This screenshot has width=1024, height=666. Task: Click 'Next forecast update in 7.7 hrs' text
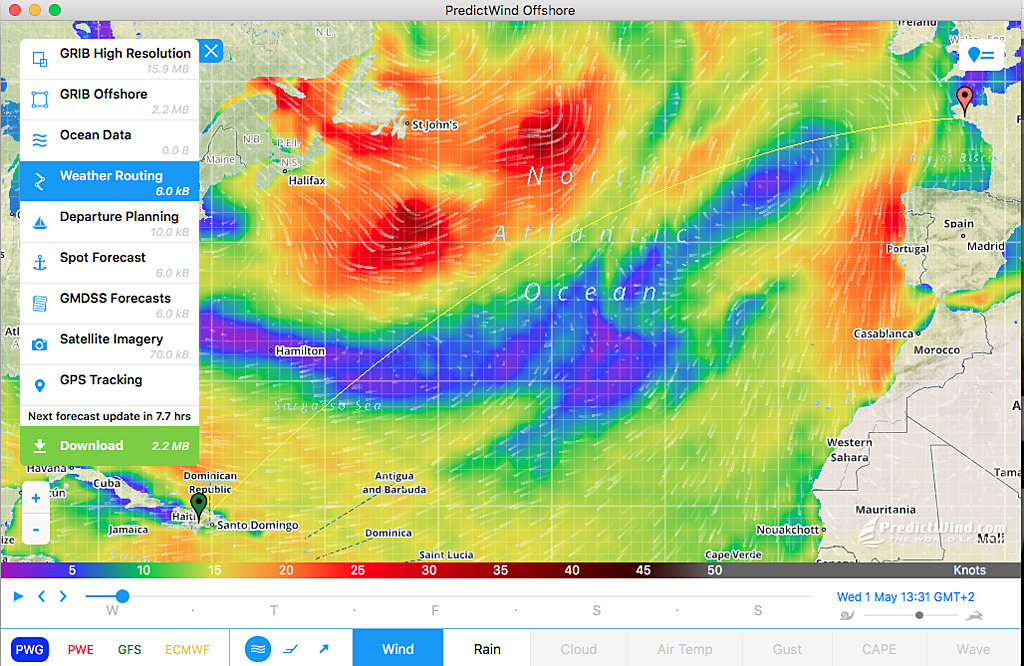[x=110, y=416]
